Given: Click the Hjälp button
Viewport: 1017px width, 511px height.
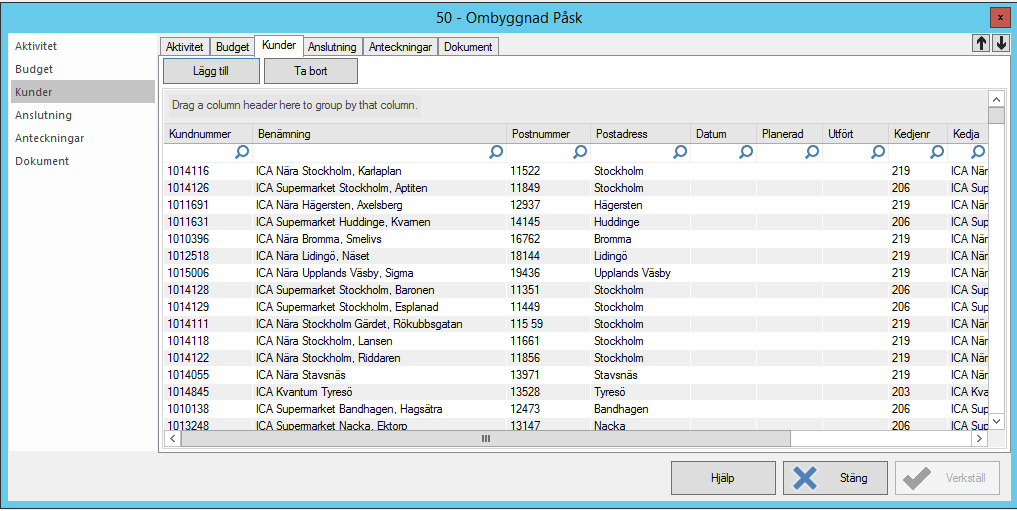Looking at the screenshot, I should click(723, 478).
